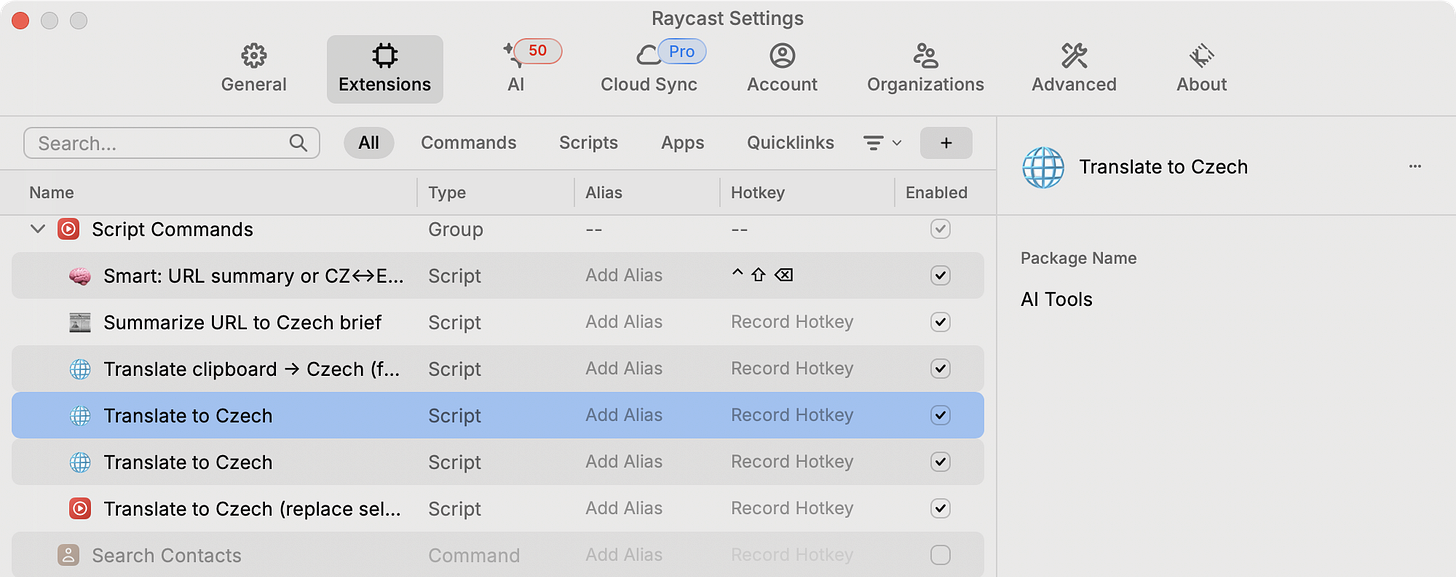The image size is (1456, 577).
Task: Select the Search Contacts row
Action: click(498, 555)
